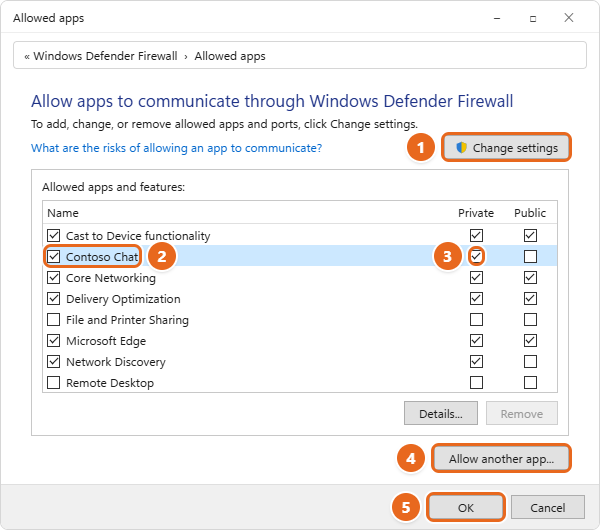Close the Allowed apps window
The width and height of the screenshot is (600, 530).
tap(569, 18)
